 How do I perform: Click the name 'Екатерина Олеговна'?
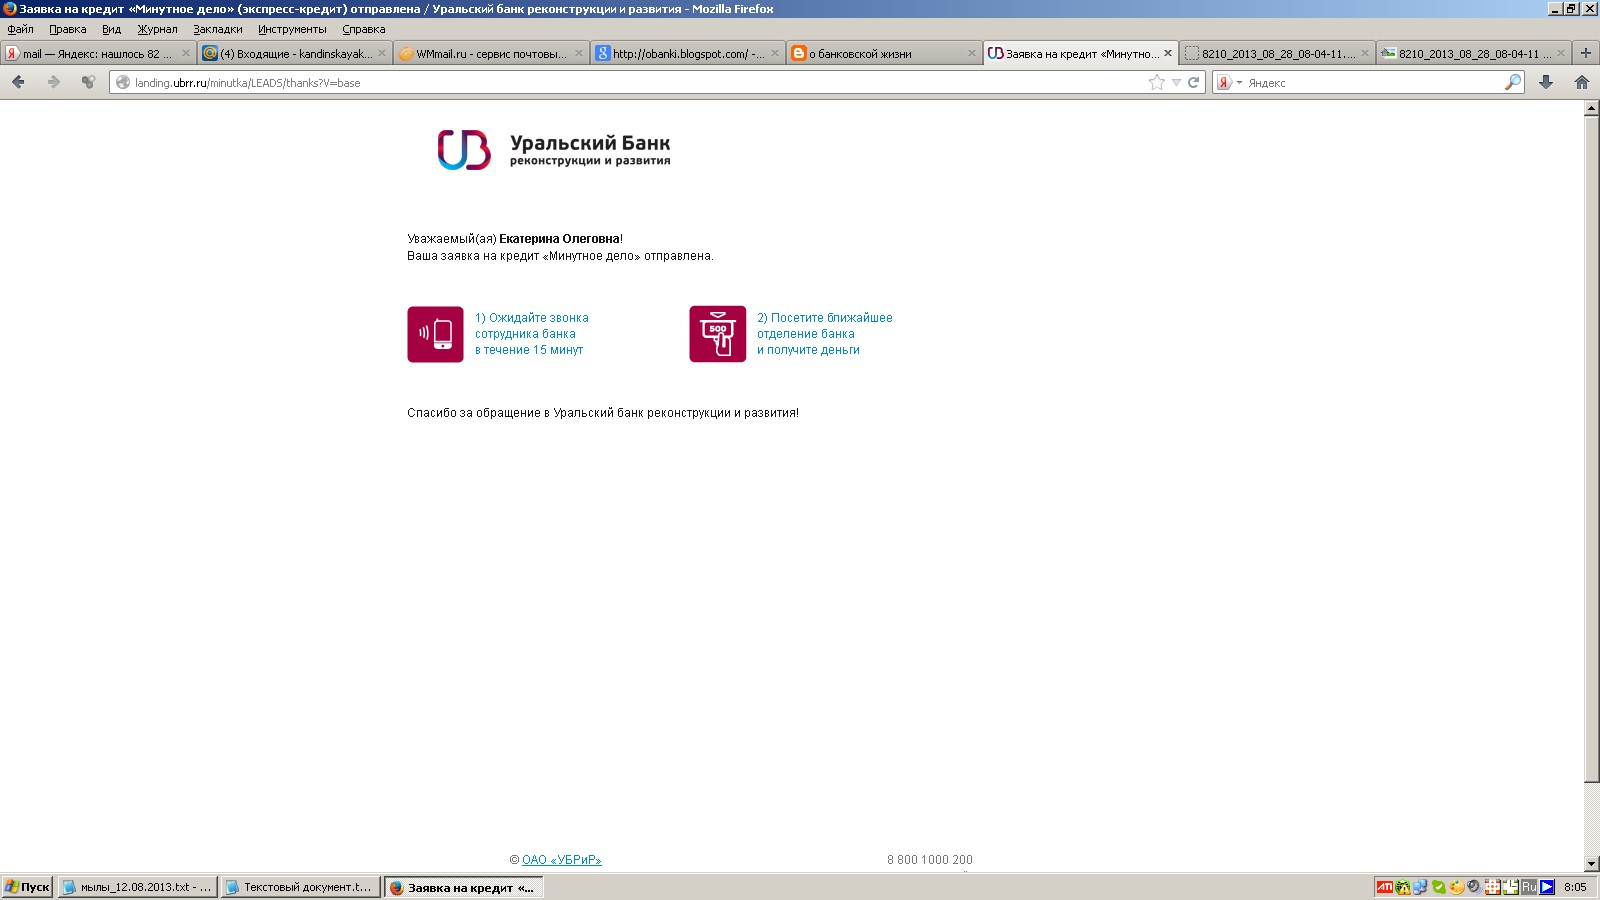pyautogui.click(x=559, y=239)
